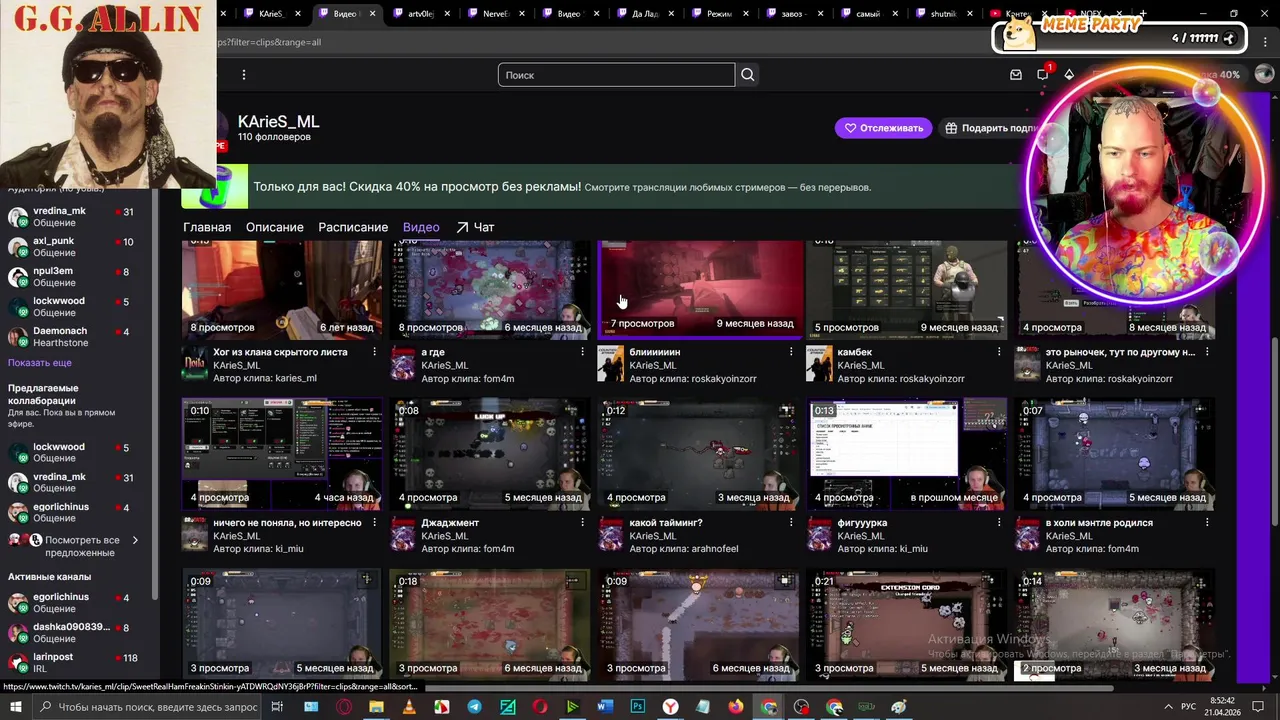Switch to the Расписание channel tab
The width and height of the screenshot is (1280, 720).
tap(353, 227)
